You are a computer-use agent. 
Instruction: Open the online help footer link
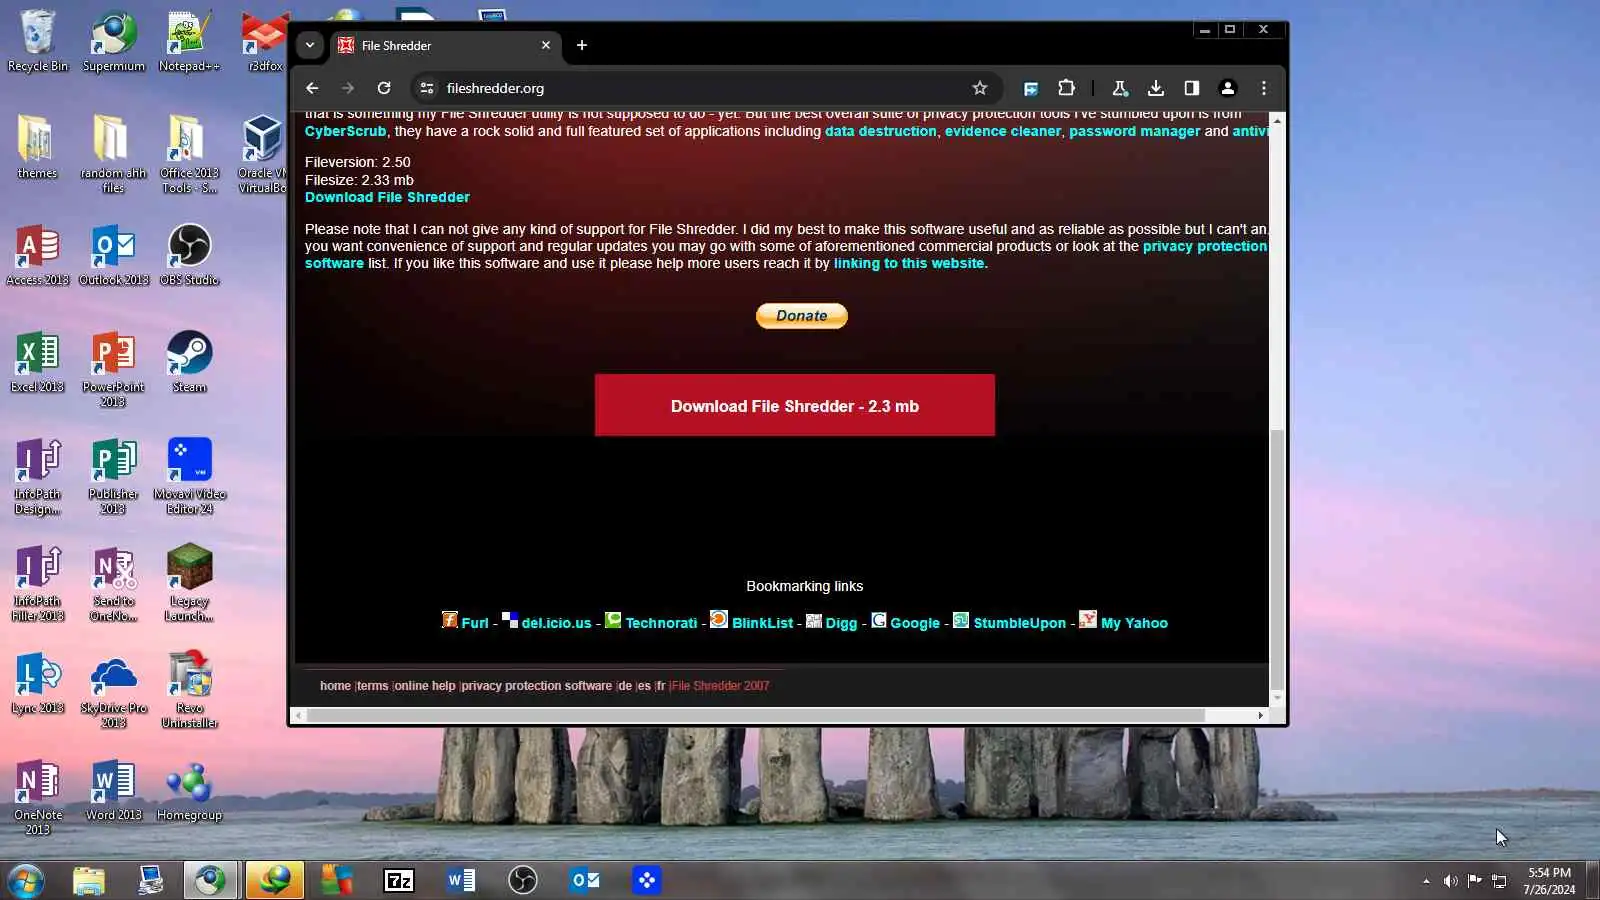[425, 686]
